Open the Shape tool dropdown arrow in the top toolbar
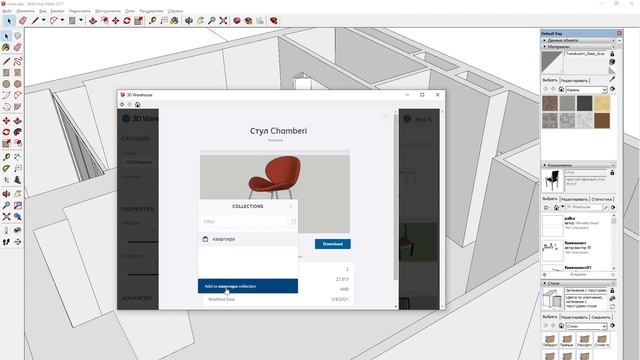Screen dimensions: 640x360 pos(81,20)
